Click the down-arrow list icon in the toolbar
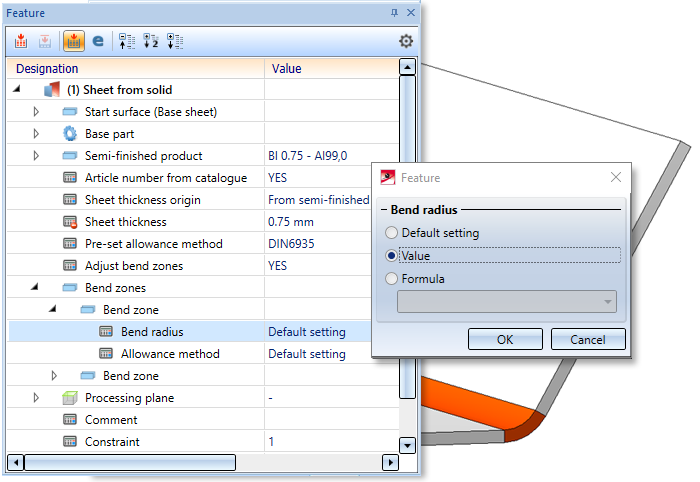Image resolution: width=700 pixels, height=482 pixels. tap(175, 42)
